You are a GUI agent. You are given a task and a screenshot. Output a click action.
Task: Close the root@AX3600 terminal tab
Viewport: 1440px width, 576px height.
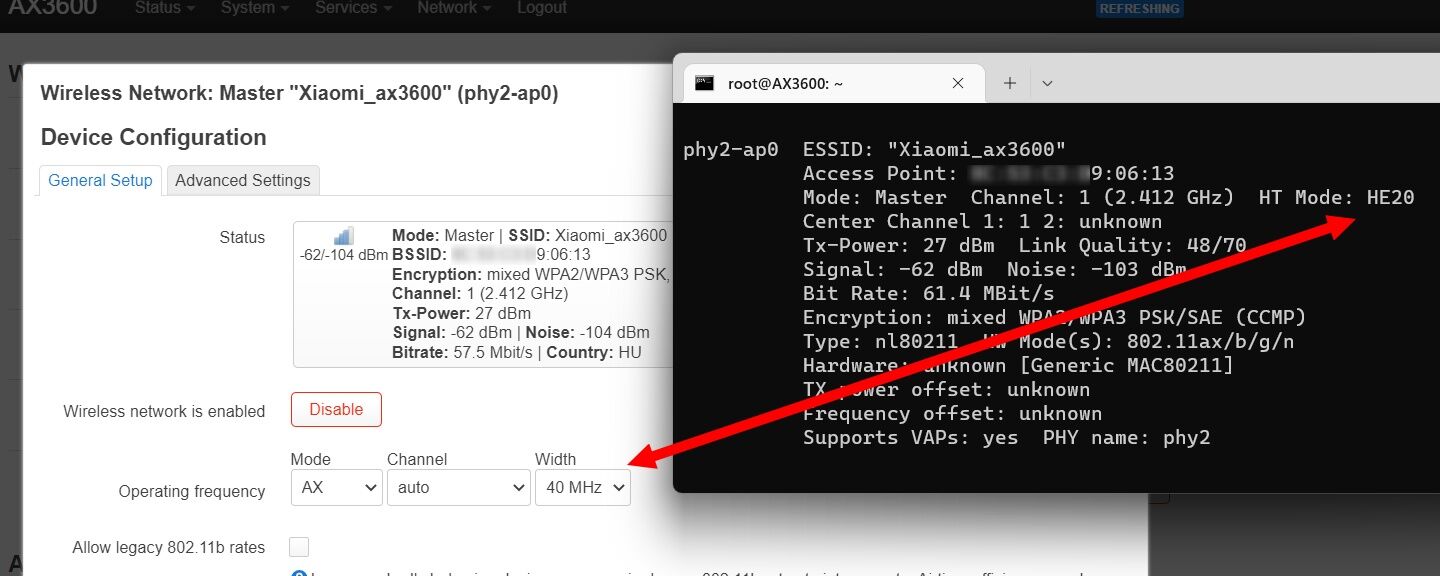[x=958, y=84]
